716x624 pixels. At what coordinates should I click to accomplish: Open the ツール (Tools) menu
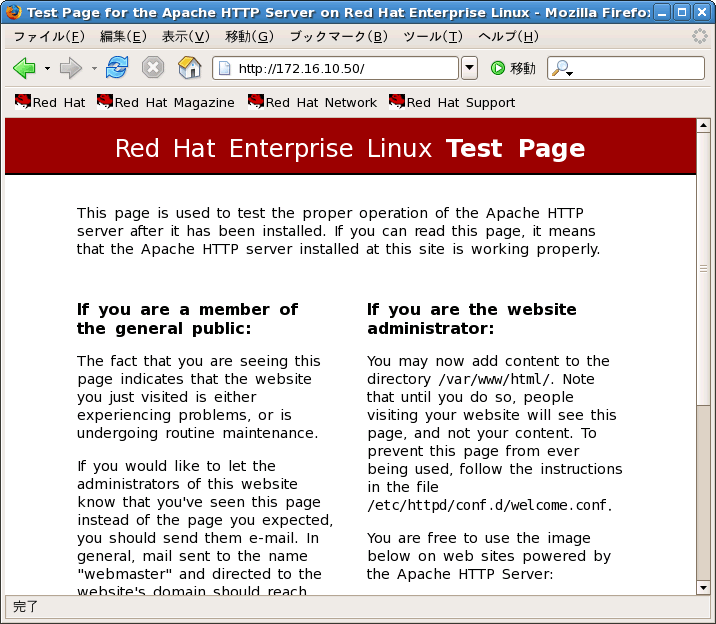pyautogui.click(x=432, y=37)
